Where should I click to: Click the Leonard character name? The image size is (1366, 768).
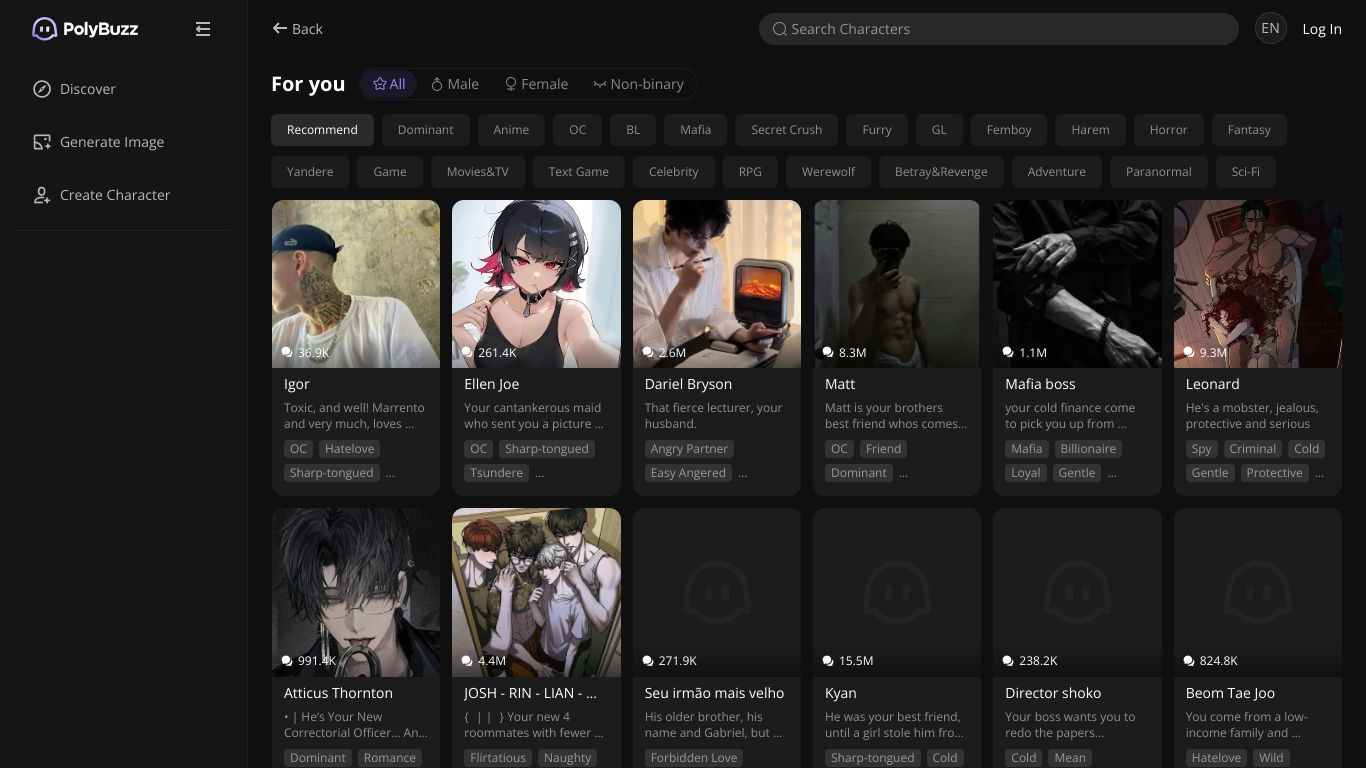pyautogui.click(x=1212, y=384)
